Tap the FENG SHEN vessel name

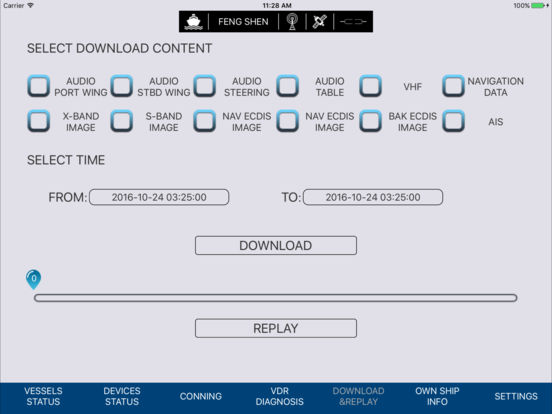243,22
